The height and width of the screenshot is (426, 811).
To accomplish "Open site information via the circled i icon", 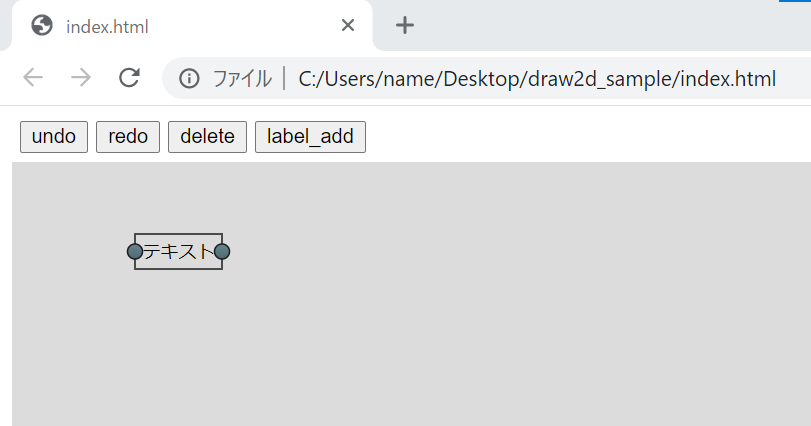I will [189, 79].
